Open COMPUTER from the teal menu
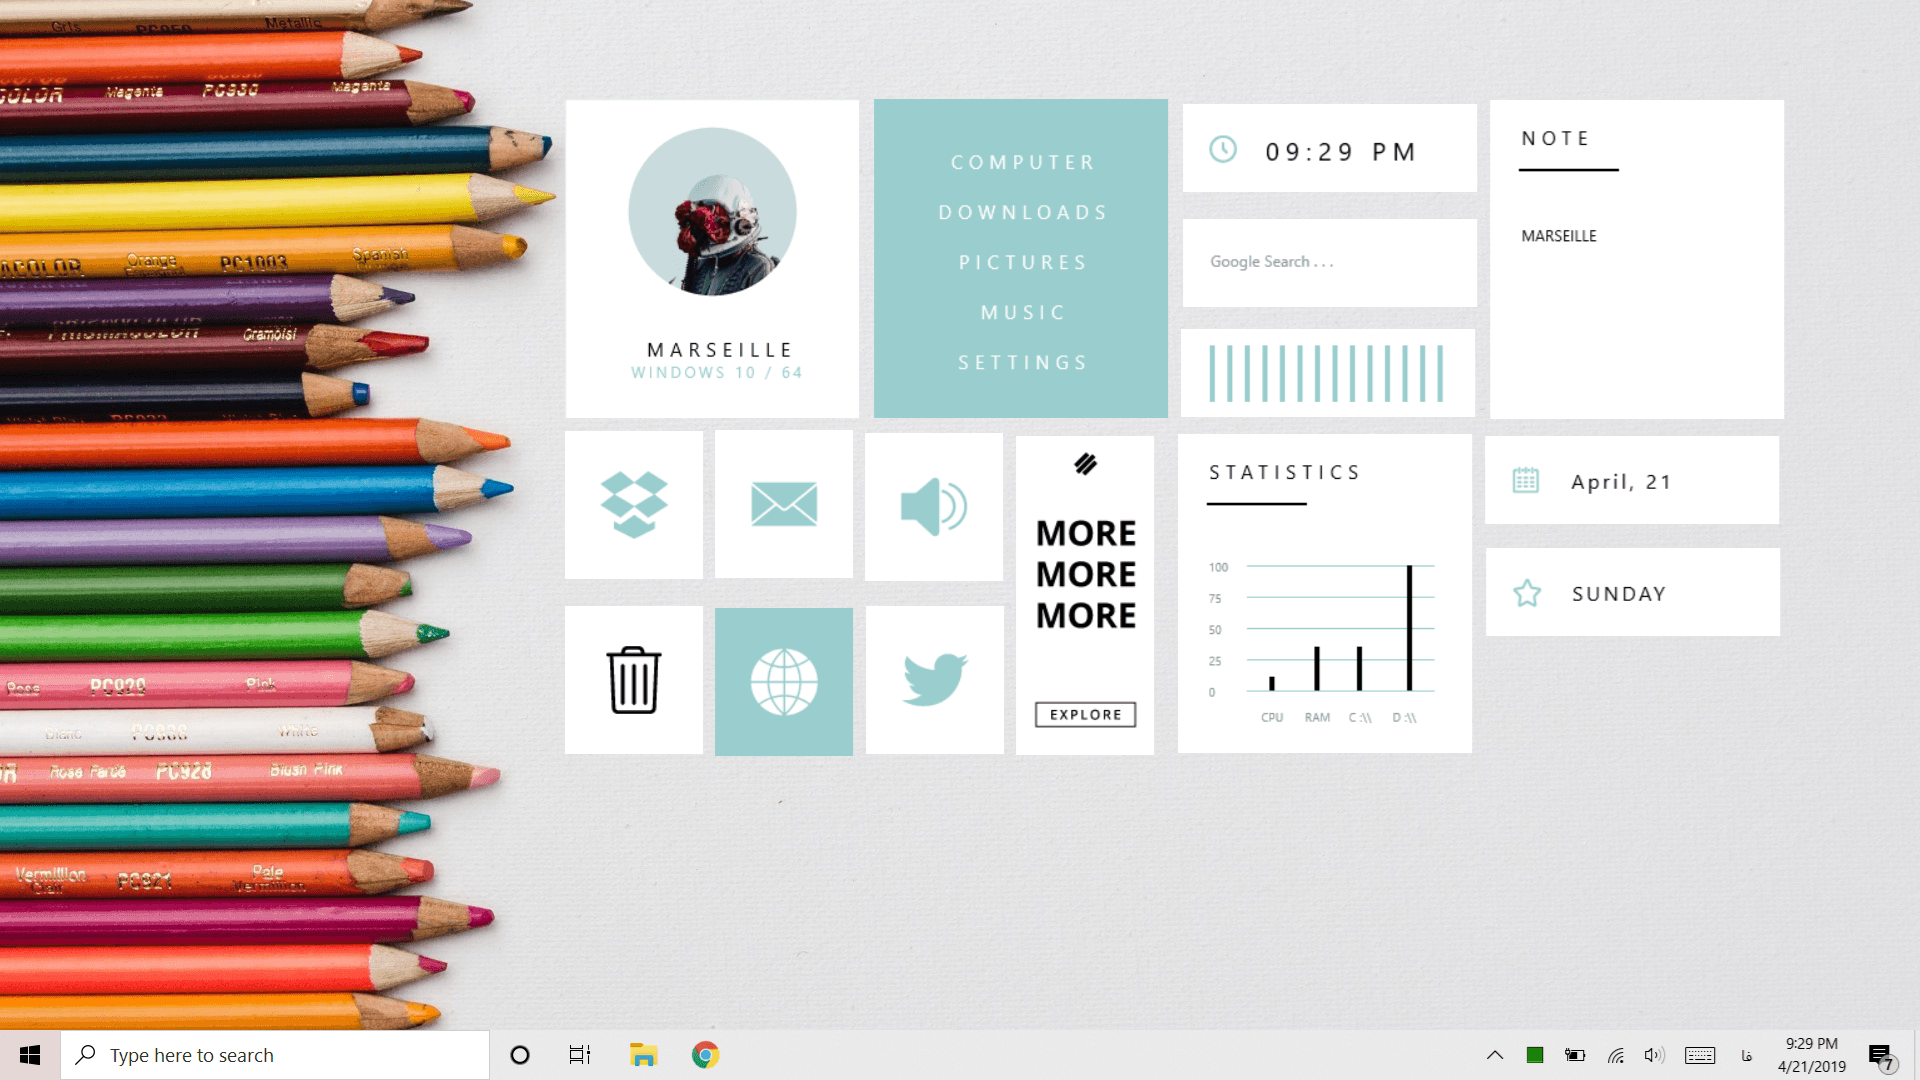Screen dimensions: 1920x1080 (x=1022, y=162)
